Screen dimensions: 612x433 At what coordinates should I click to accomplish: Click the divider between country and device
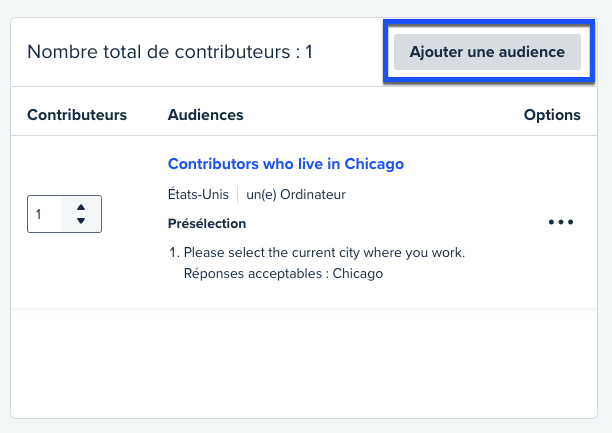coord(237,194)
